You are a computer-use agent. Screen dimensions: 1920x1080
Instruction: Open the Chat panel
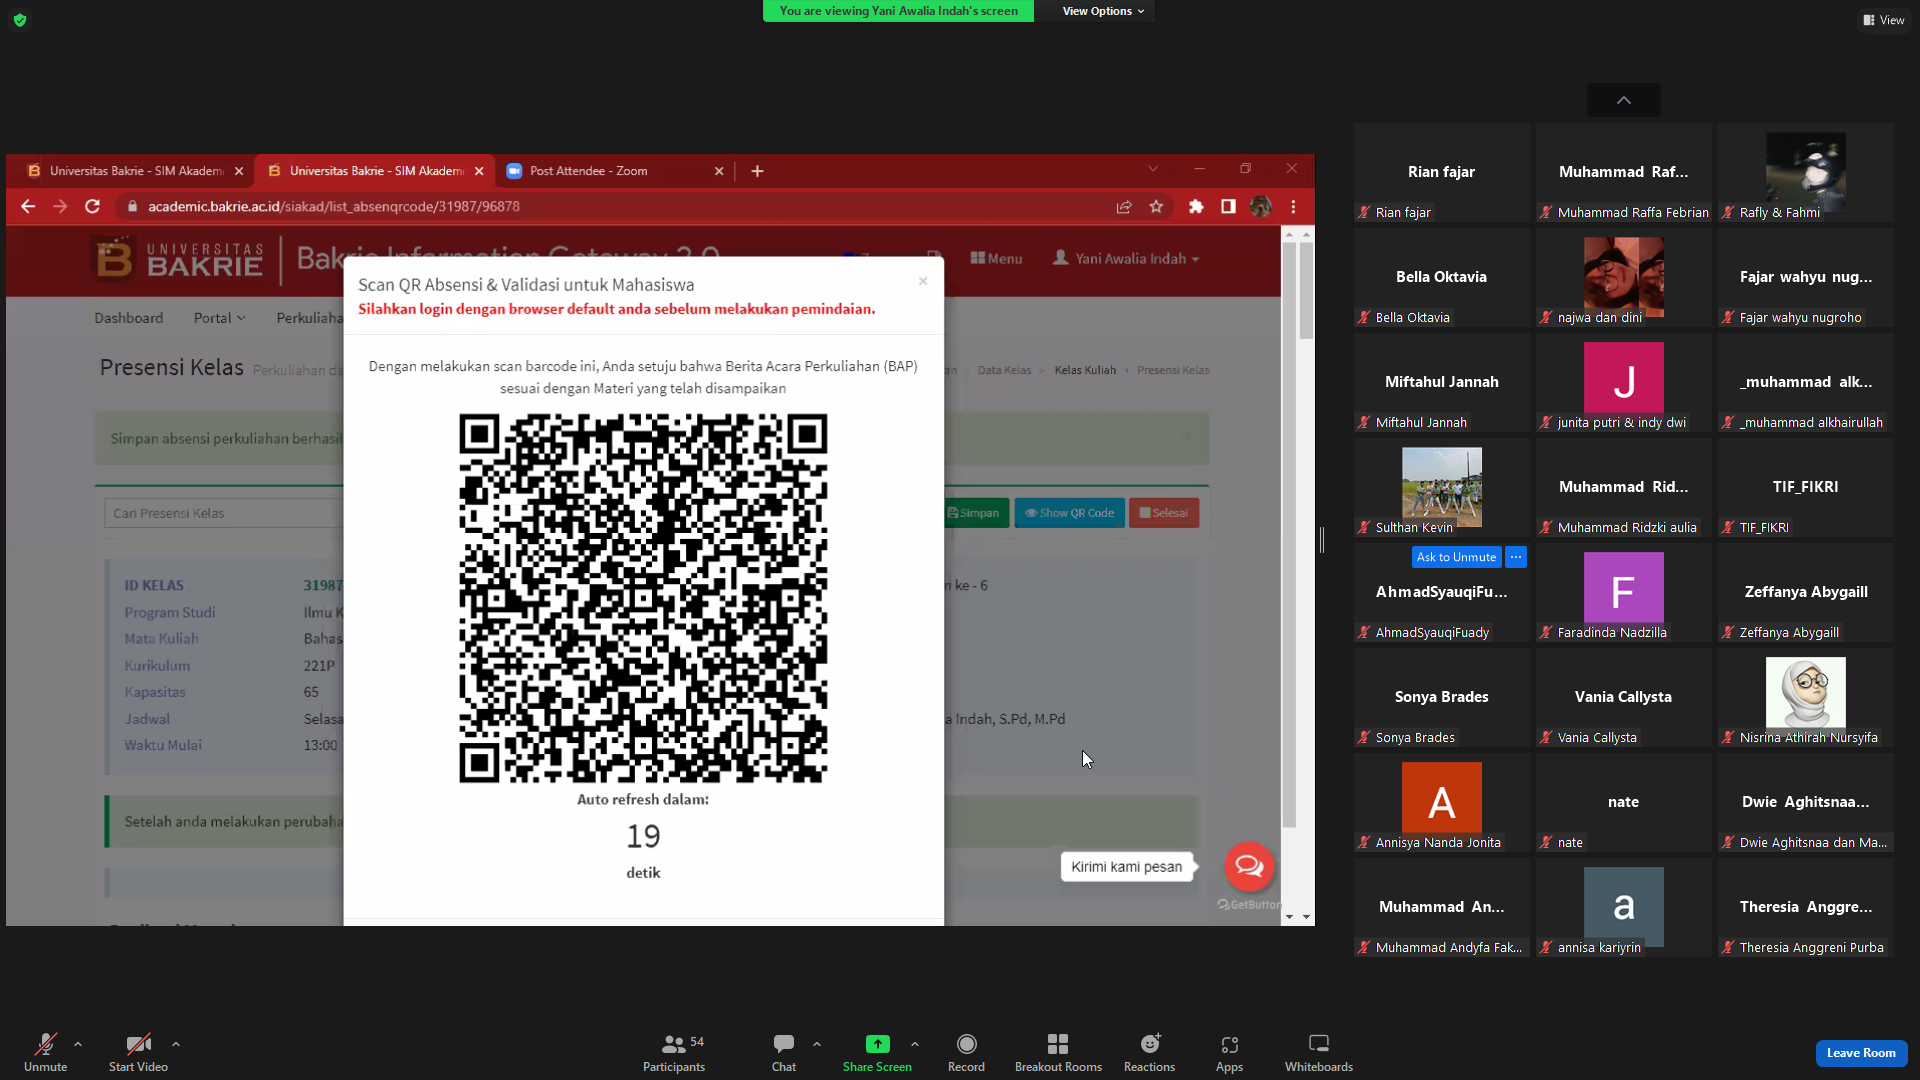tap(784, 1052)
